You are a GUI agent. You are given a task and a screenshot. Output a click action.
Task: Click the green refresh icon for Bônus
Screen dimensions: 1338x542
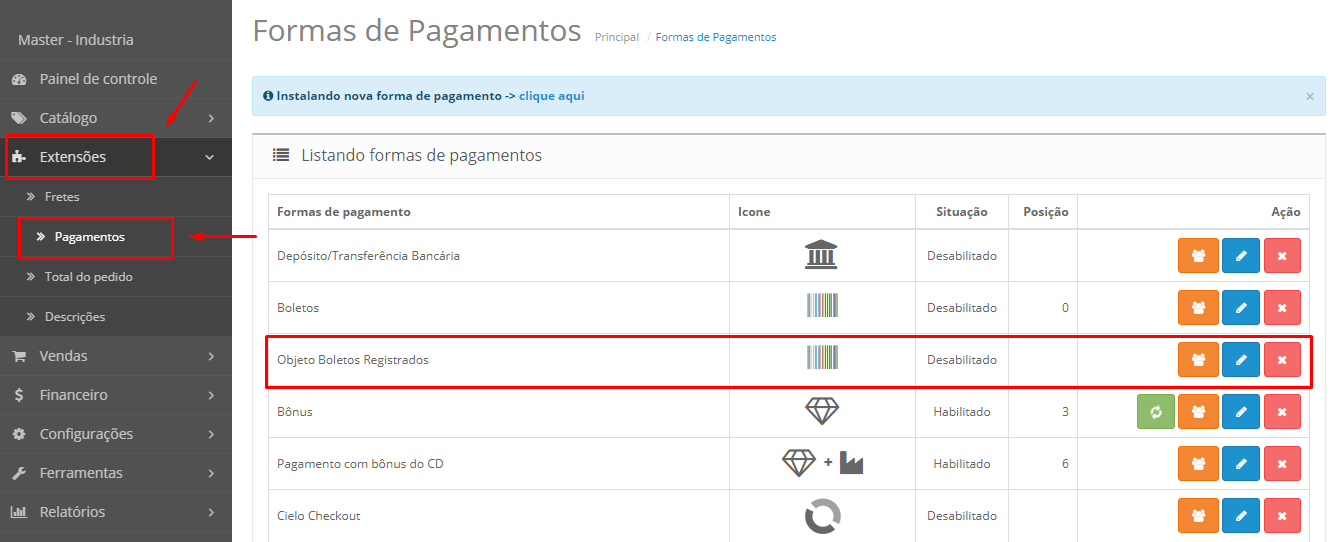1156,412
